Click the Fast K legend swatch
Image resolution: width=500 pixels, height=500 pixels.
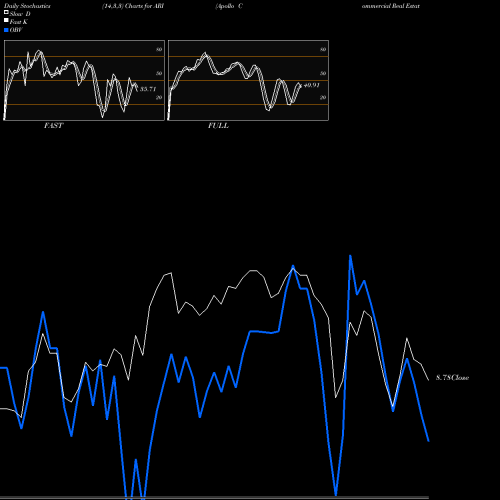6,20
